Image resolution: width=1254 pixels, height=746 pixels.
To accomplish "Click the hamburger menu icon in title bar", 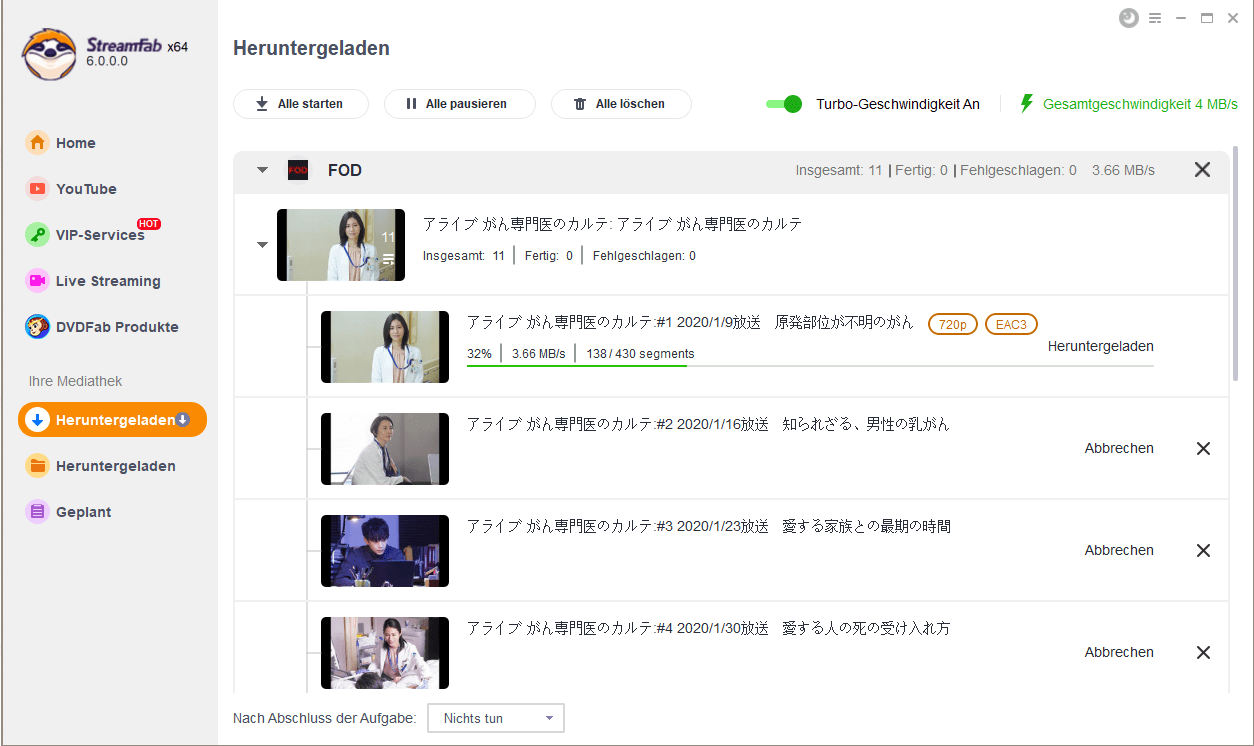I will [1155, 18].
